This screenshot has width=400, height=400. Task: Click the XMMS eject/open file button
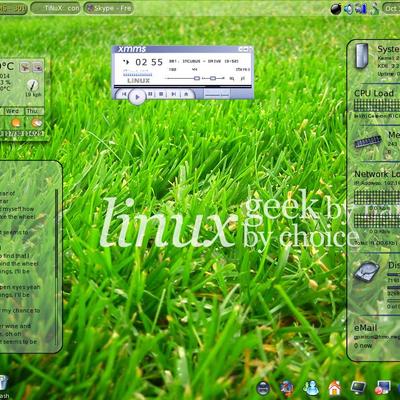coord(186,94)
